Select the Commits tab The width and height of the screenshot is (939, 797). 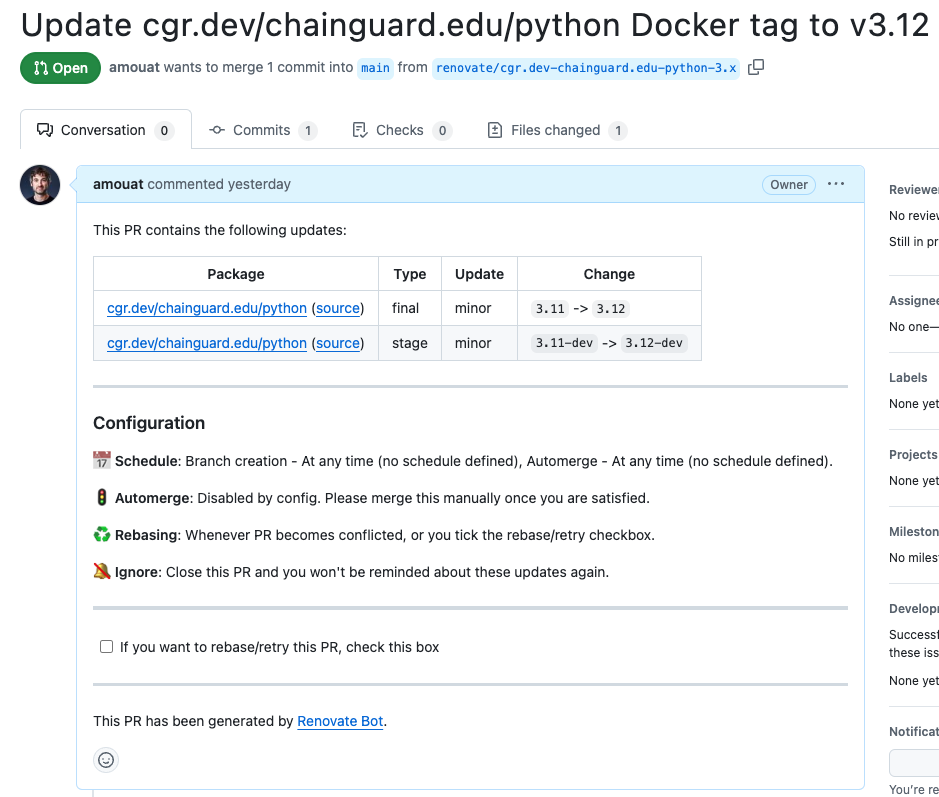[x=262, y=130]
